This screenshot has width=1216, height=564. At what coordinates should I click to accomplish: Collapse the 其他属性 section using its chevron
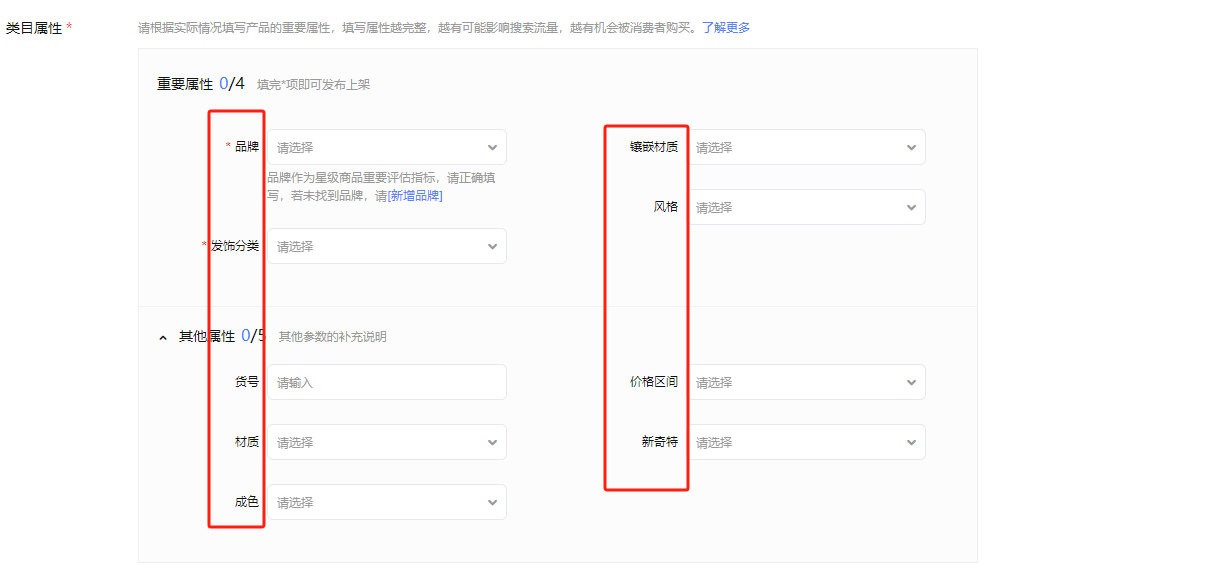[x=163, y=338]
